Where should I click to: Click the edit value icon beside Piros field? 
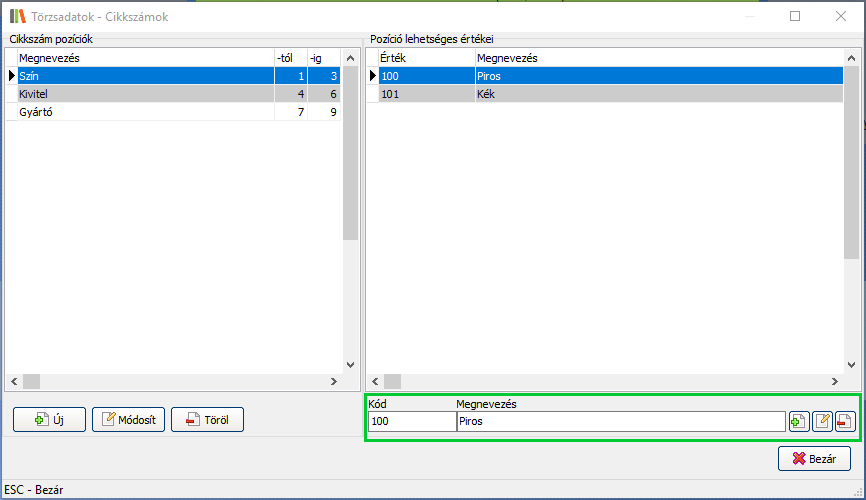[822, 421]
